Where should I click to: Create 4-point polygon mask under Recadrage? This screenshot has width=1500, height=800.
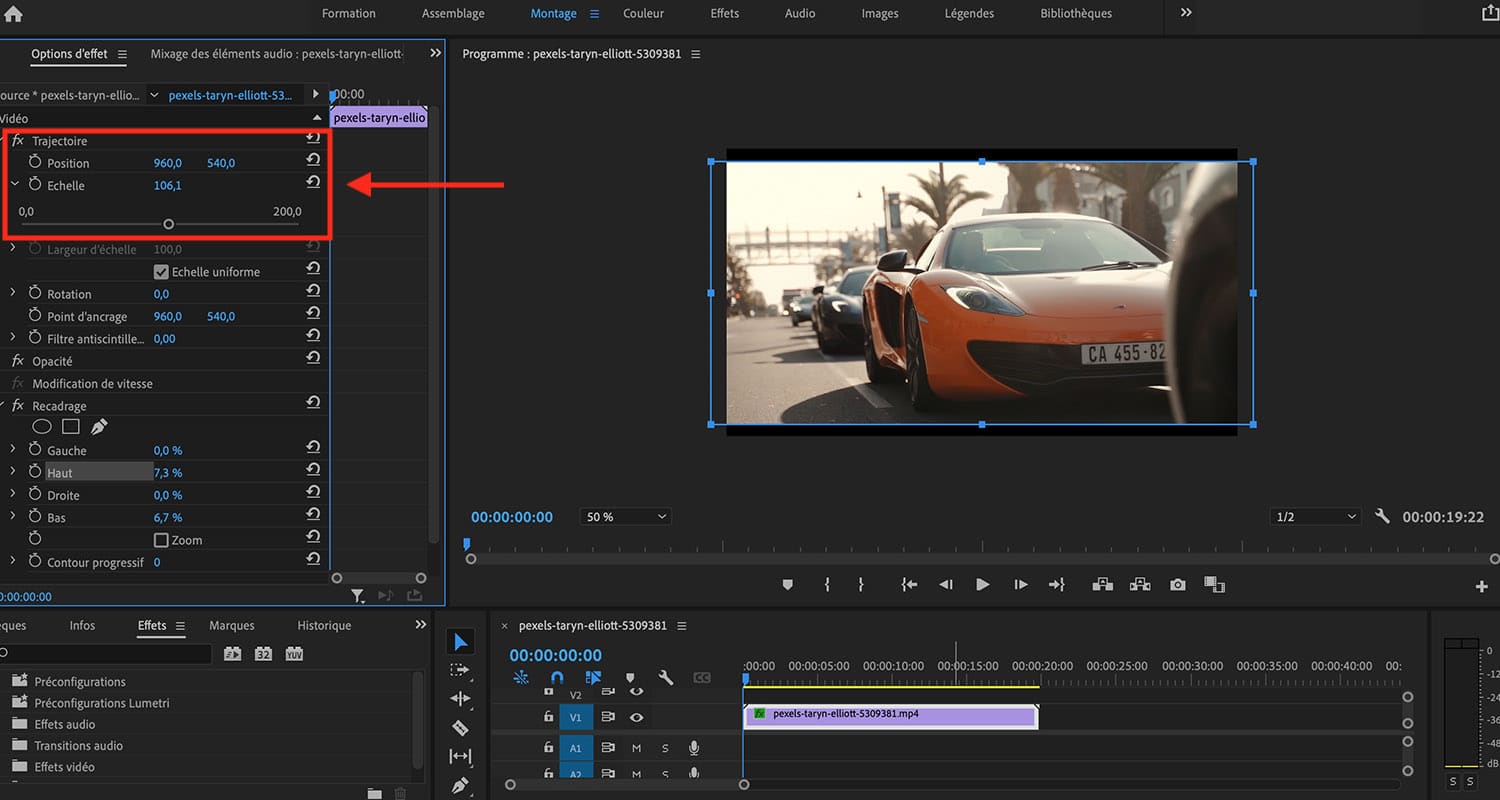71,427
